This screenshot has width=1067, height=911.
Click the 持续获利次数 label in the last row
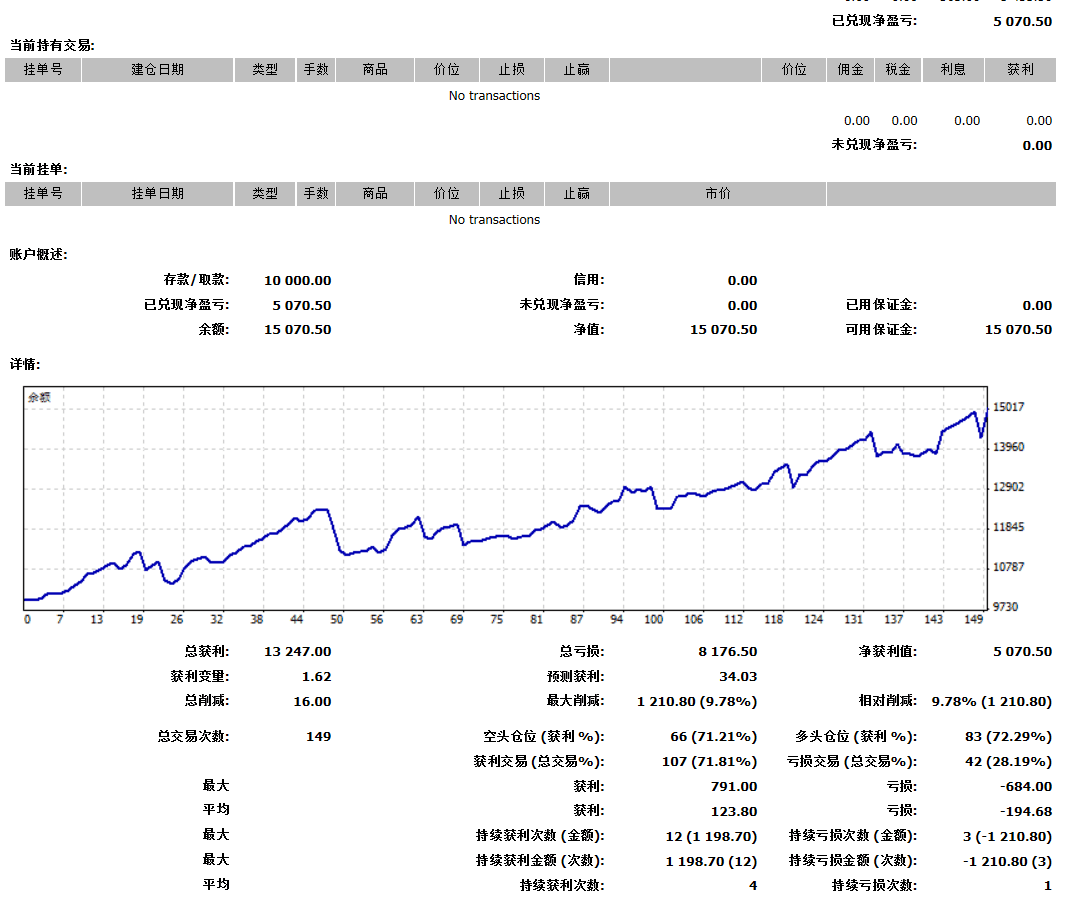point(561,885)
